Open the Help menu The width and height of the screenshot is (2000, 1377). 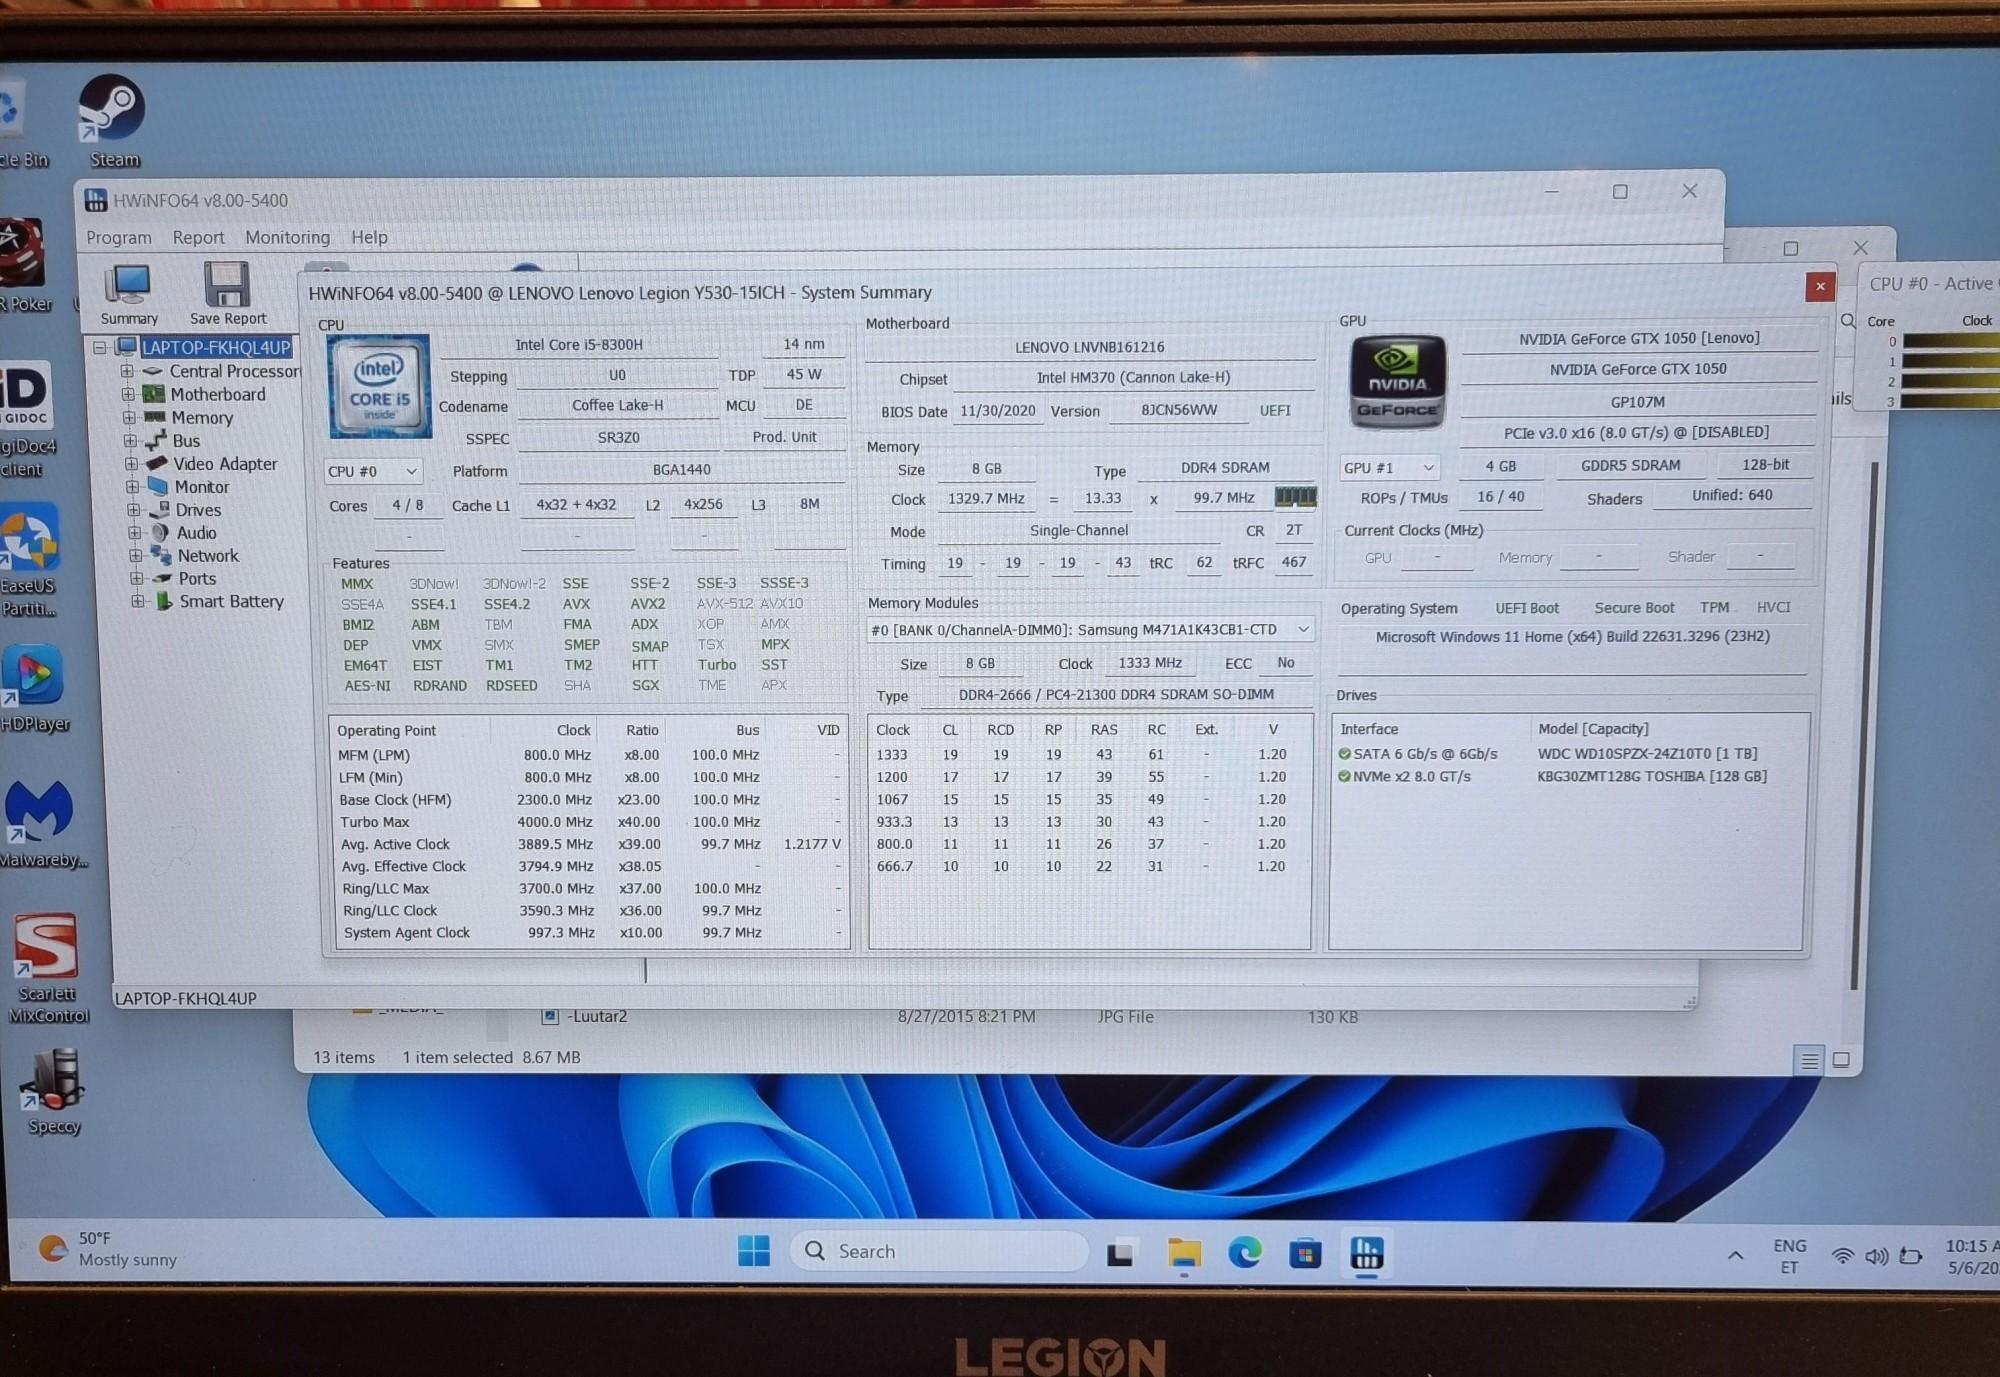(x=369, y=237)
